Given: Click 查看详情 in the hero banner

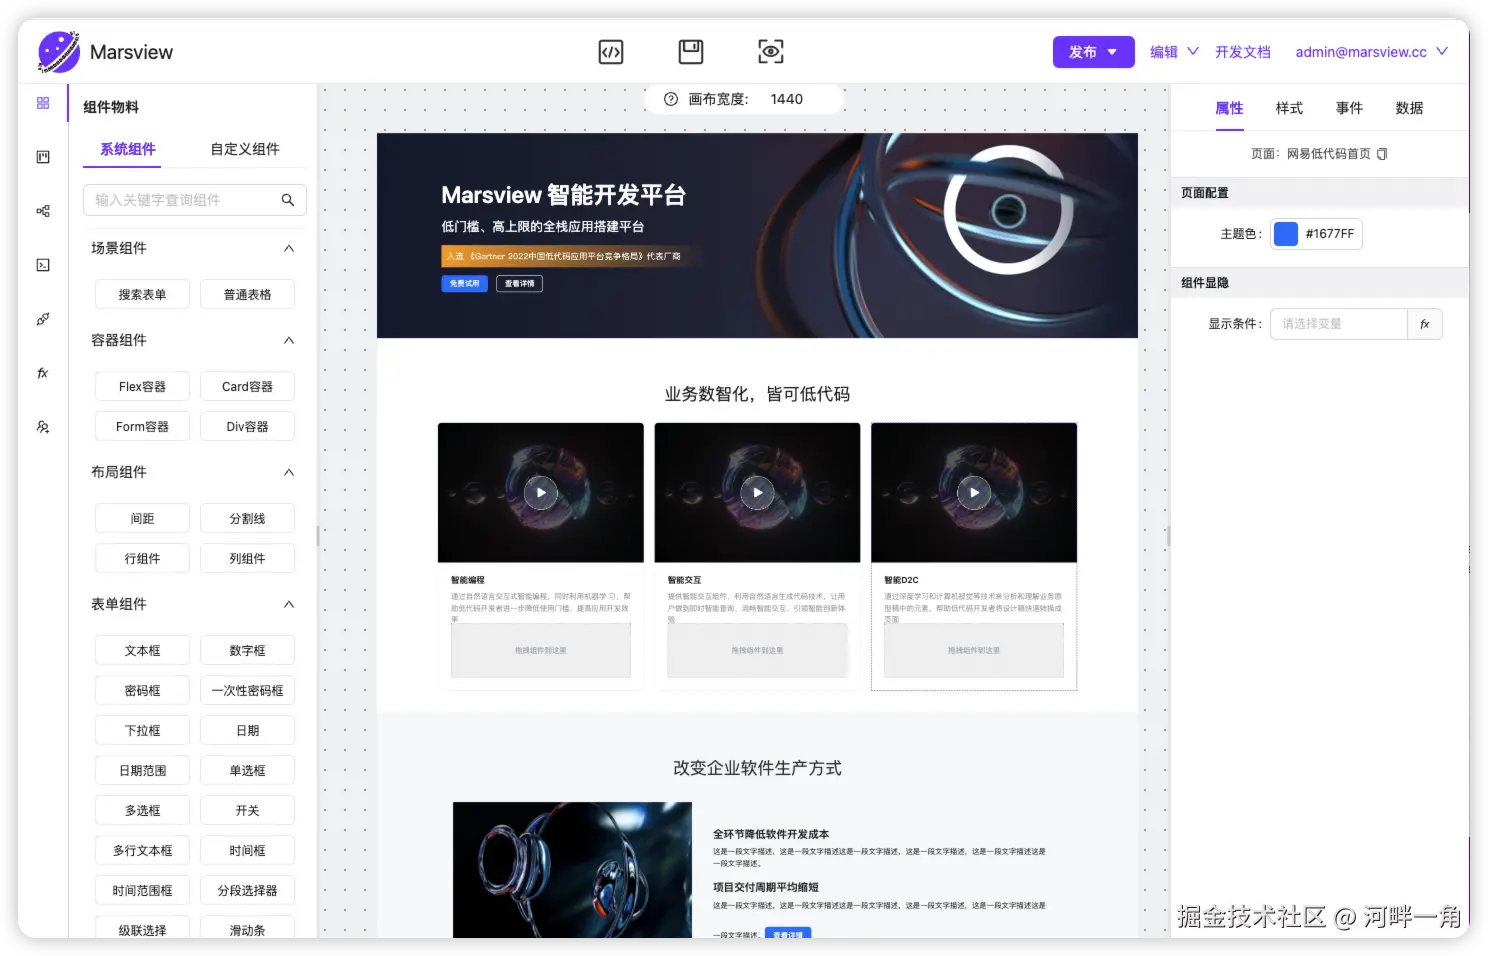Looking at the screenshot, I should tap(519, 284).
